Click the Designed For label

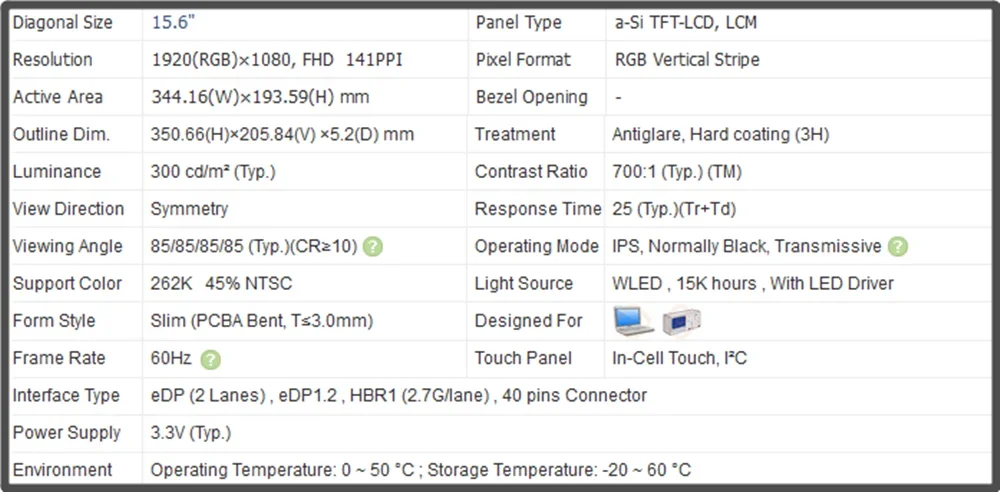tap(528, 321)
